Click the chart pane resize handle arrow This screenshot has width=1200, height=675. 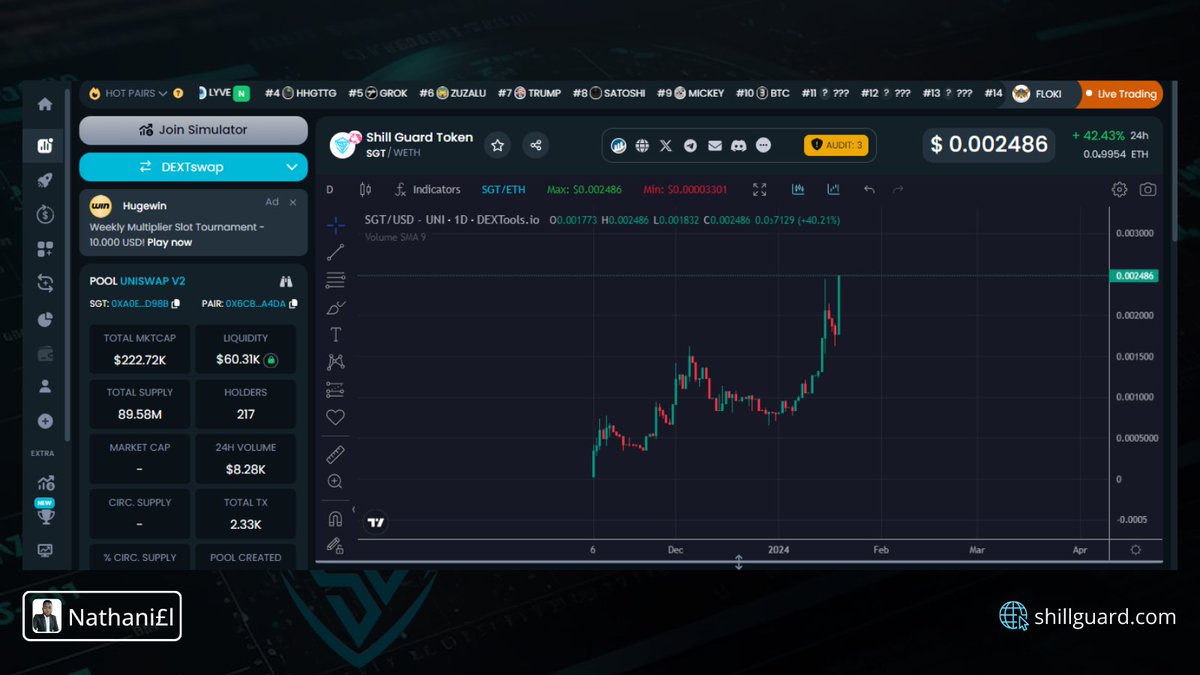point(739,562)
